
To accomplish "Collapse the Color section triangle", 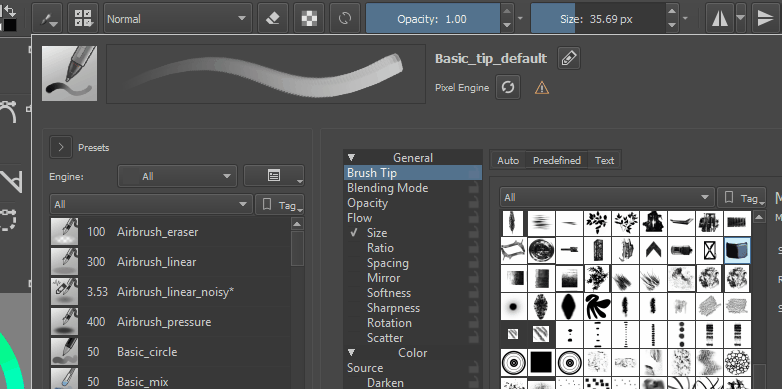I will (351, 353).
